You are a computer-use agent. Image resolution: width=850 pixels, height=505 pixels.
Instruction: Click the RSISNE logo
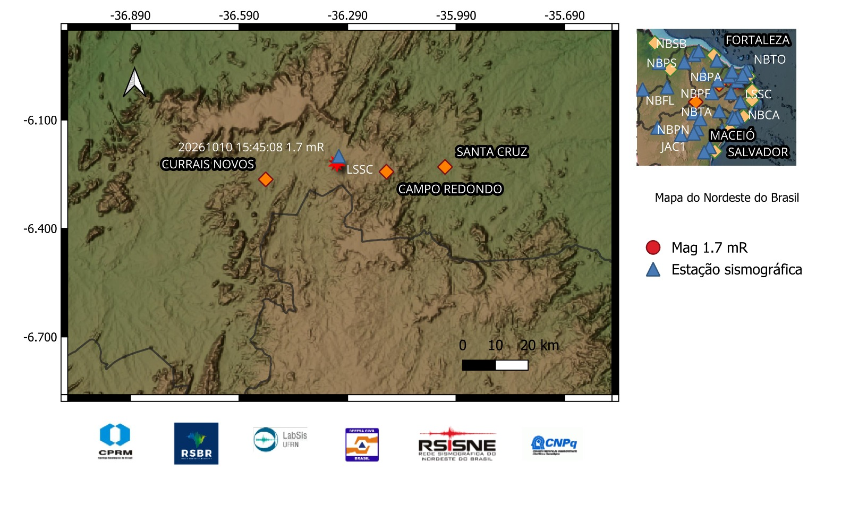457,444
